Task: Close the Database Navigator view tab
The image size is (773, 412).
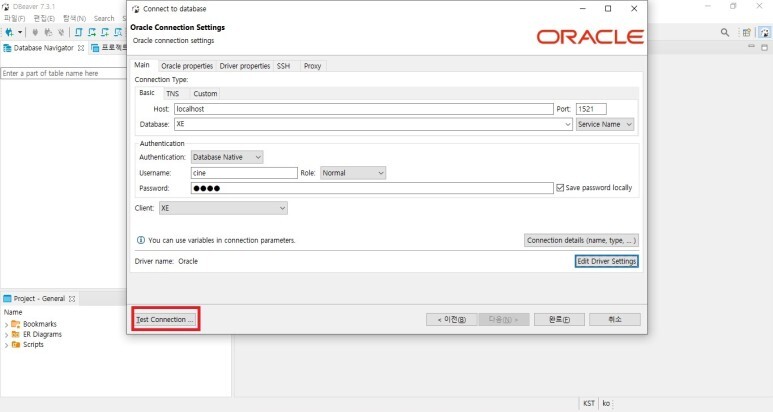Action: [81, 48]
